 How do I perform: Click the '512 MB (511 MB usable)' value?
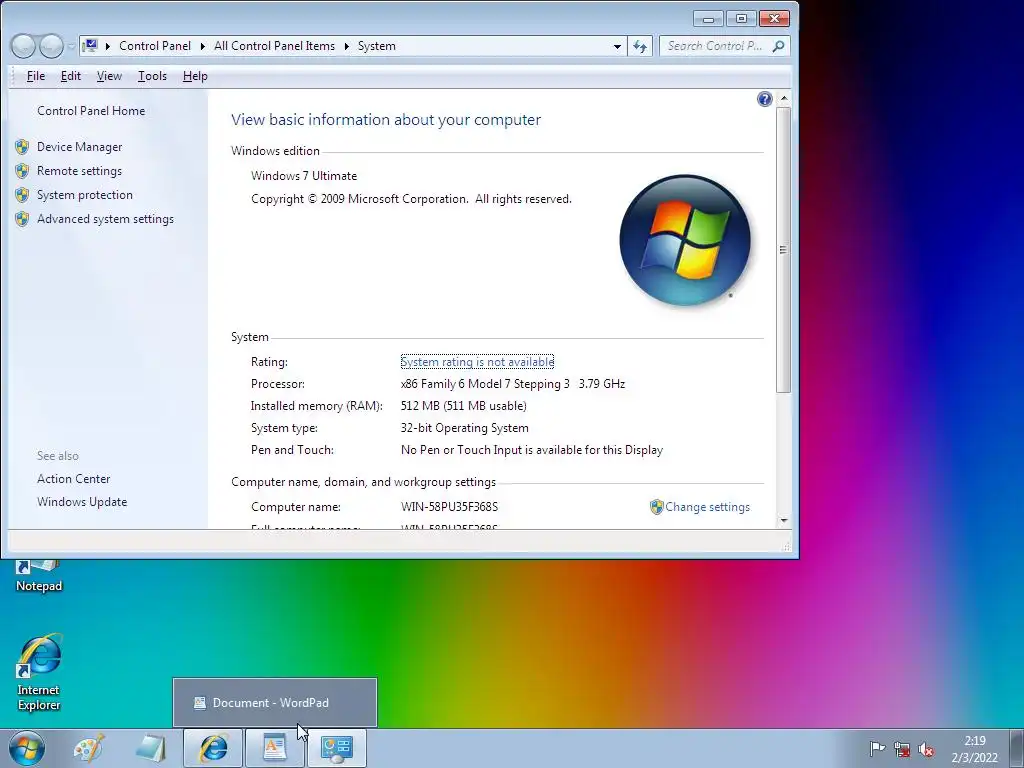tap(464, 406)
